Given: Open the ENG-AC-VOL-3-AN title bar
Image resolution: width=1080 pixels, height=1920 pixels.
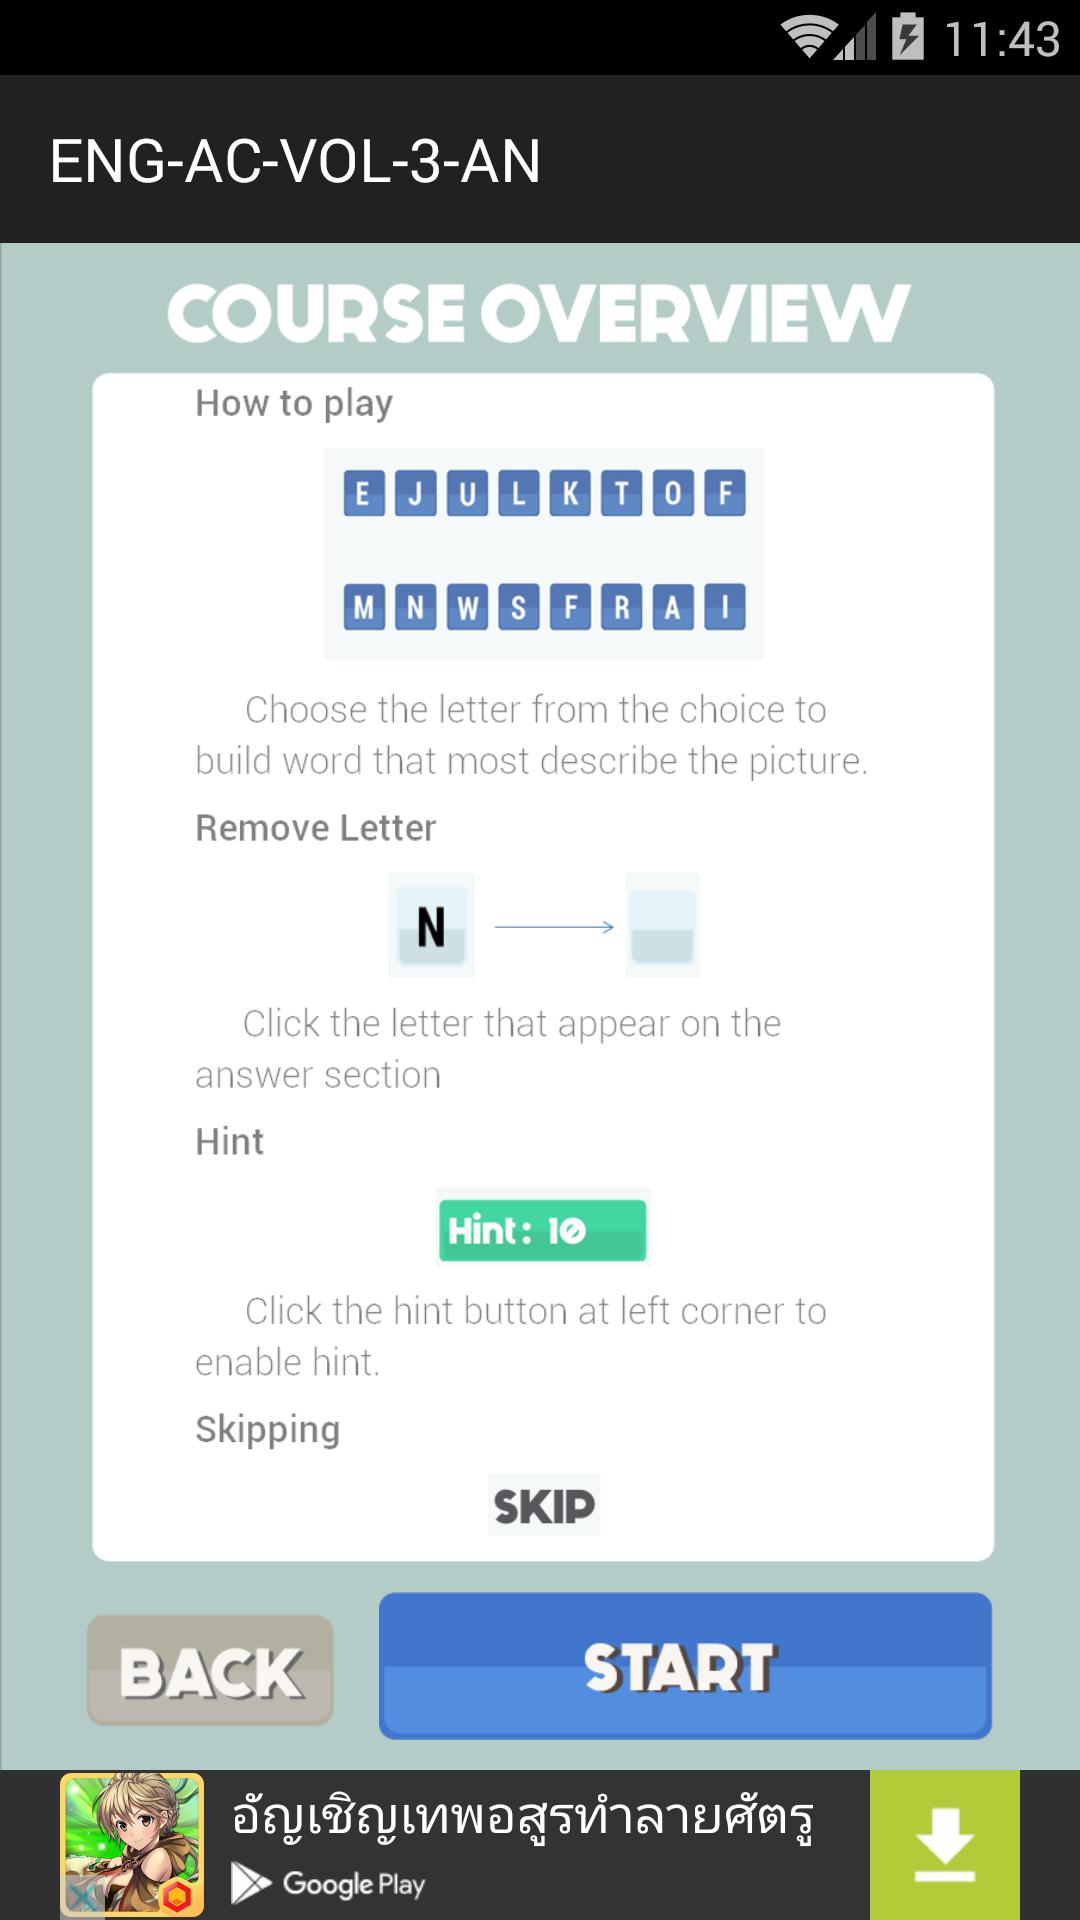Looking at the screenshot, I should (x=295, y=158).
